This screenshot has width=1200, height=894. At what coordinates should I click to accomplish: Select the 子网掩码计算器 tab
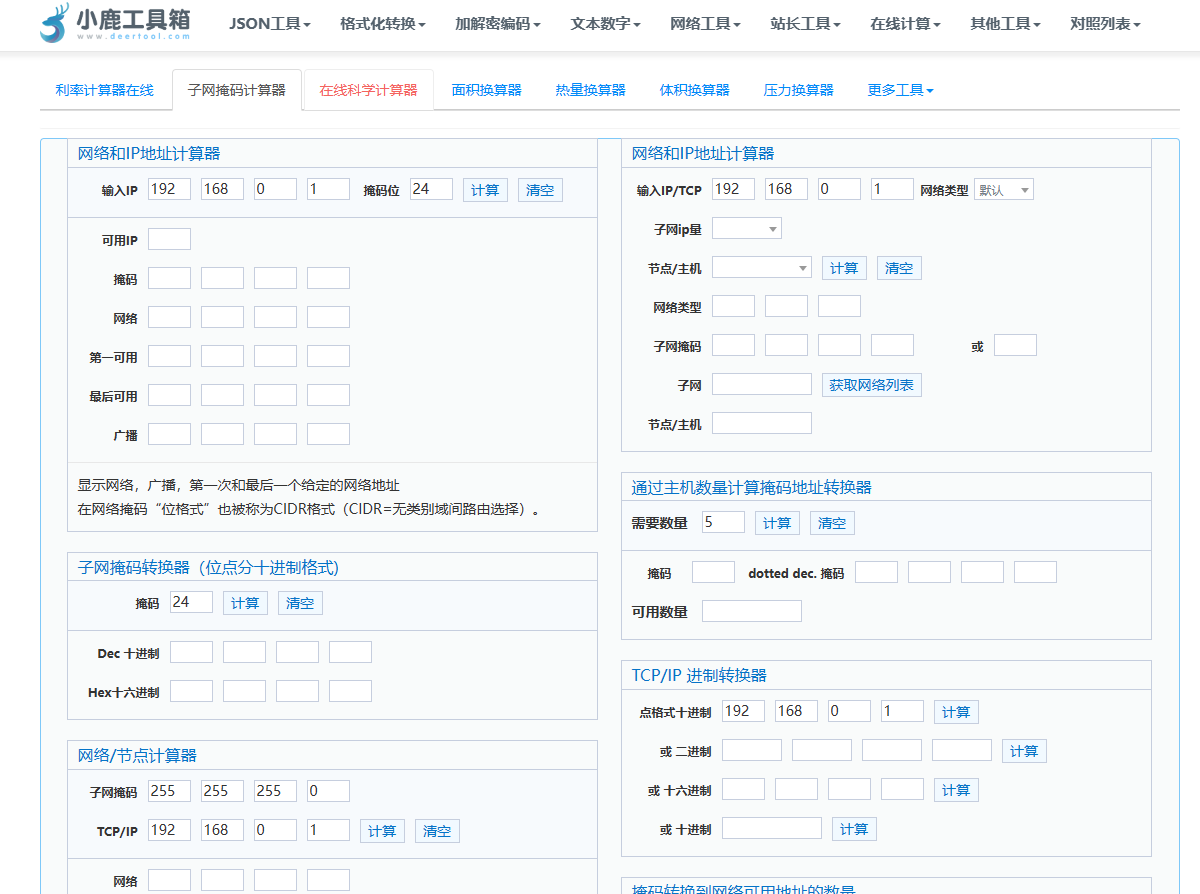(x=237, y=90)
